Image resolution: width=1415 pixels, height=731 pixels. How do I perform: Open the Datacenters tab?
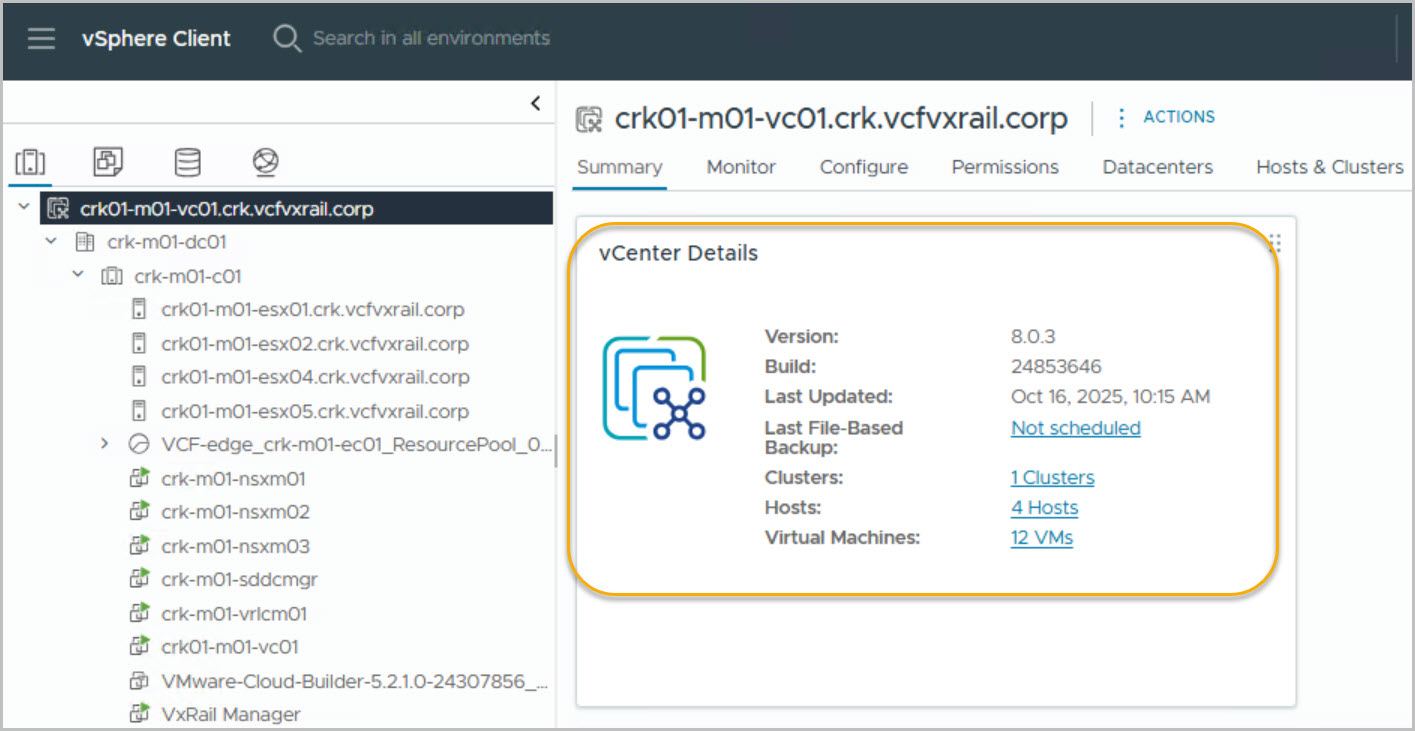[x=1158, y=168]
